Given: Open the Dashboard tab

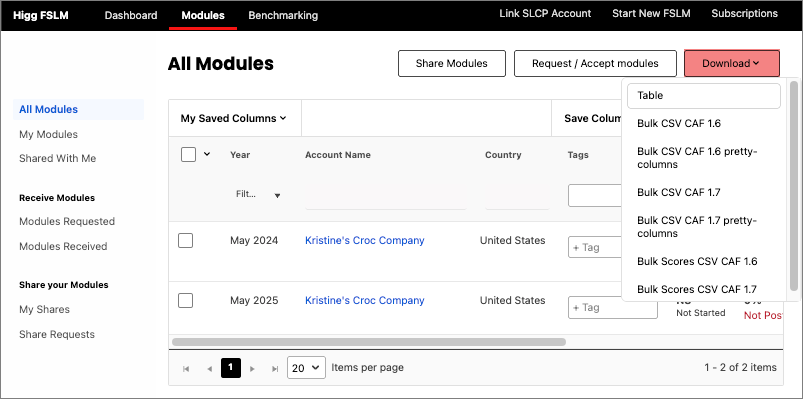Looking at the screenshot, I should [131, 15].
